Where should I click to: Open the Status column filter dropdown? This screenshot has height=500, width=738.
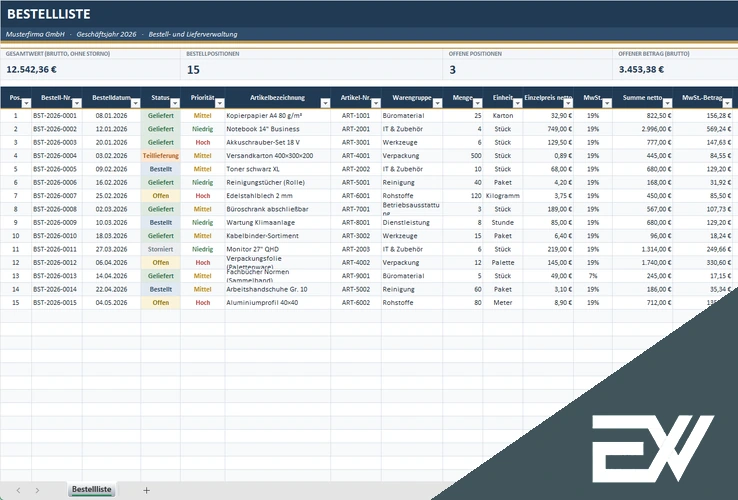click(175, 103)
